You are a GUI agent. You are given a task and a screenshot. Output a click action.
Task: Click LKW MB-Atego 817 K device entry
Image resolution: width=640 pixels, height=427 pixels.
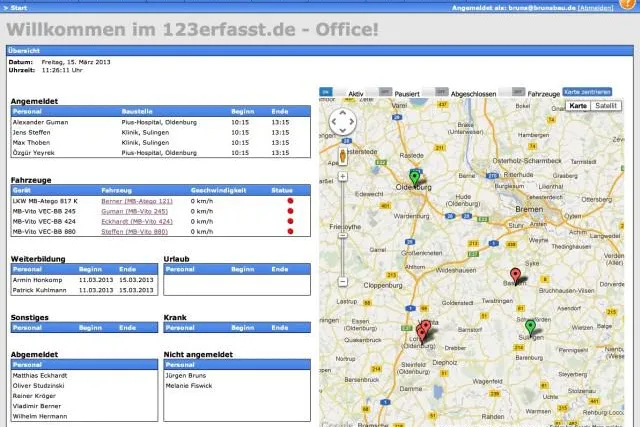(45, 201)
